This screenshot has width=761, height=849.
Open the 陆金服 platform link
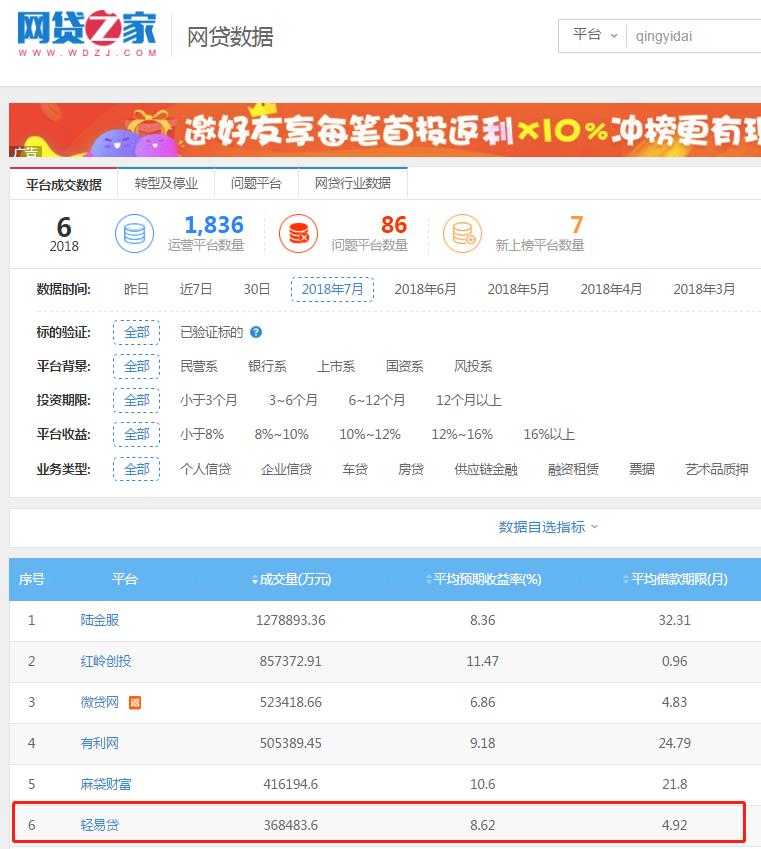click(100, 621)
